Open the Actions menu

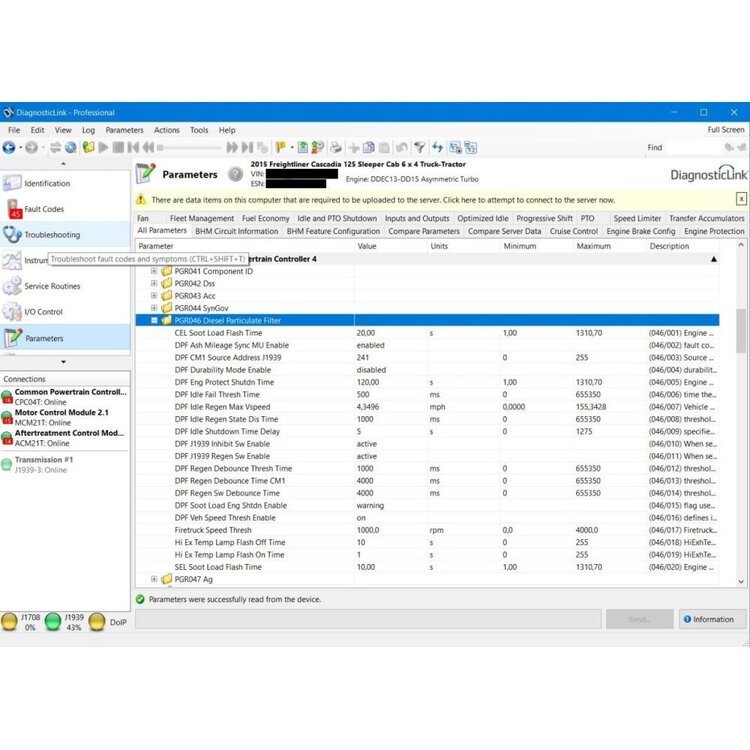pyautogui.click(x=167, y=130)
